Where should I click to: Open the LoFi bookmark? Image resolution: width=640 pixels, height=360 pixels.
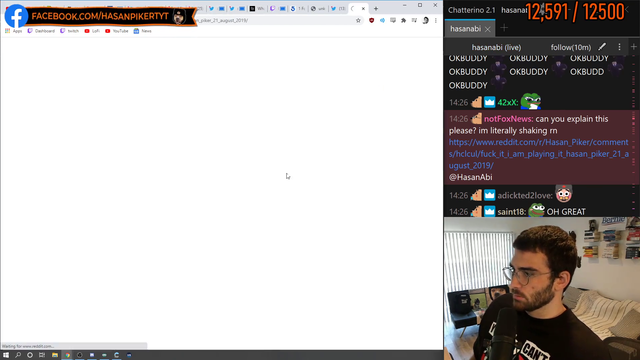point(92,31)
